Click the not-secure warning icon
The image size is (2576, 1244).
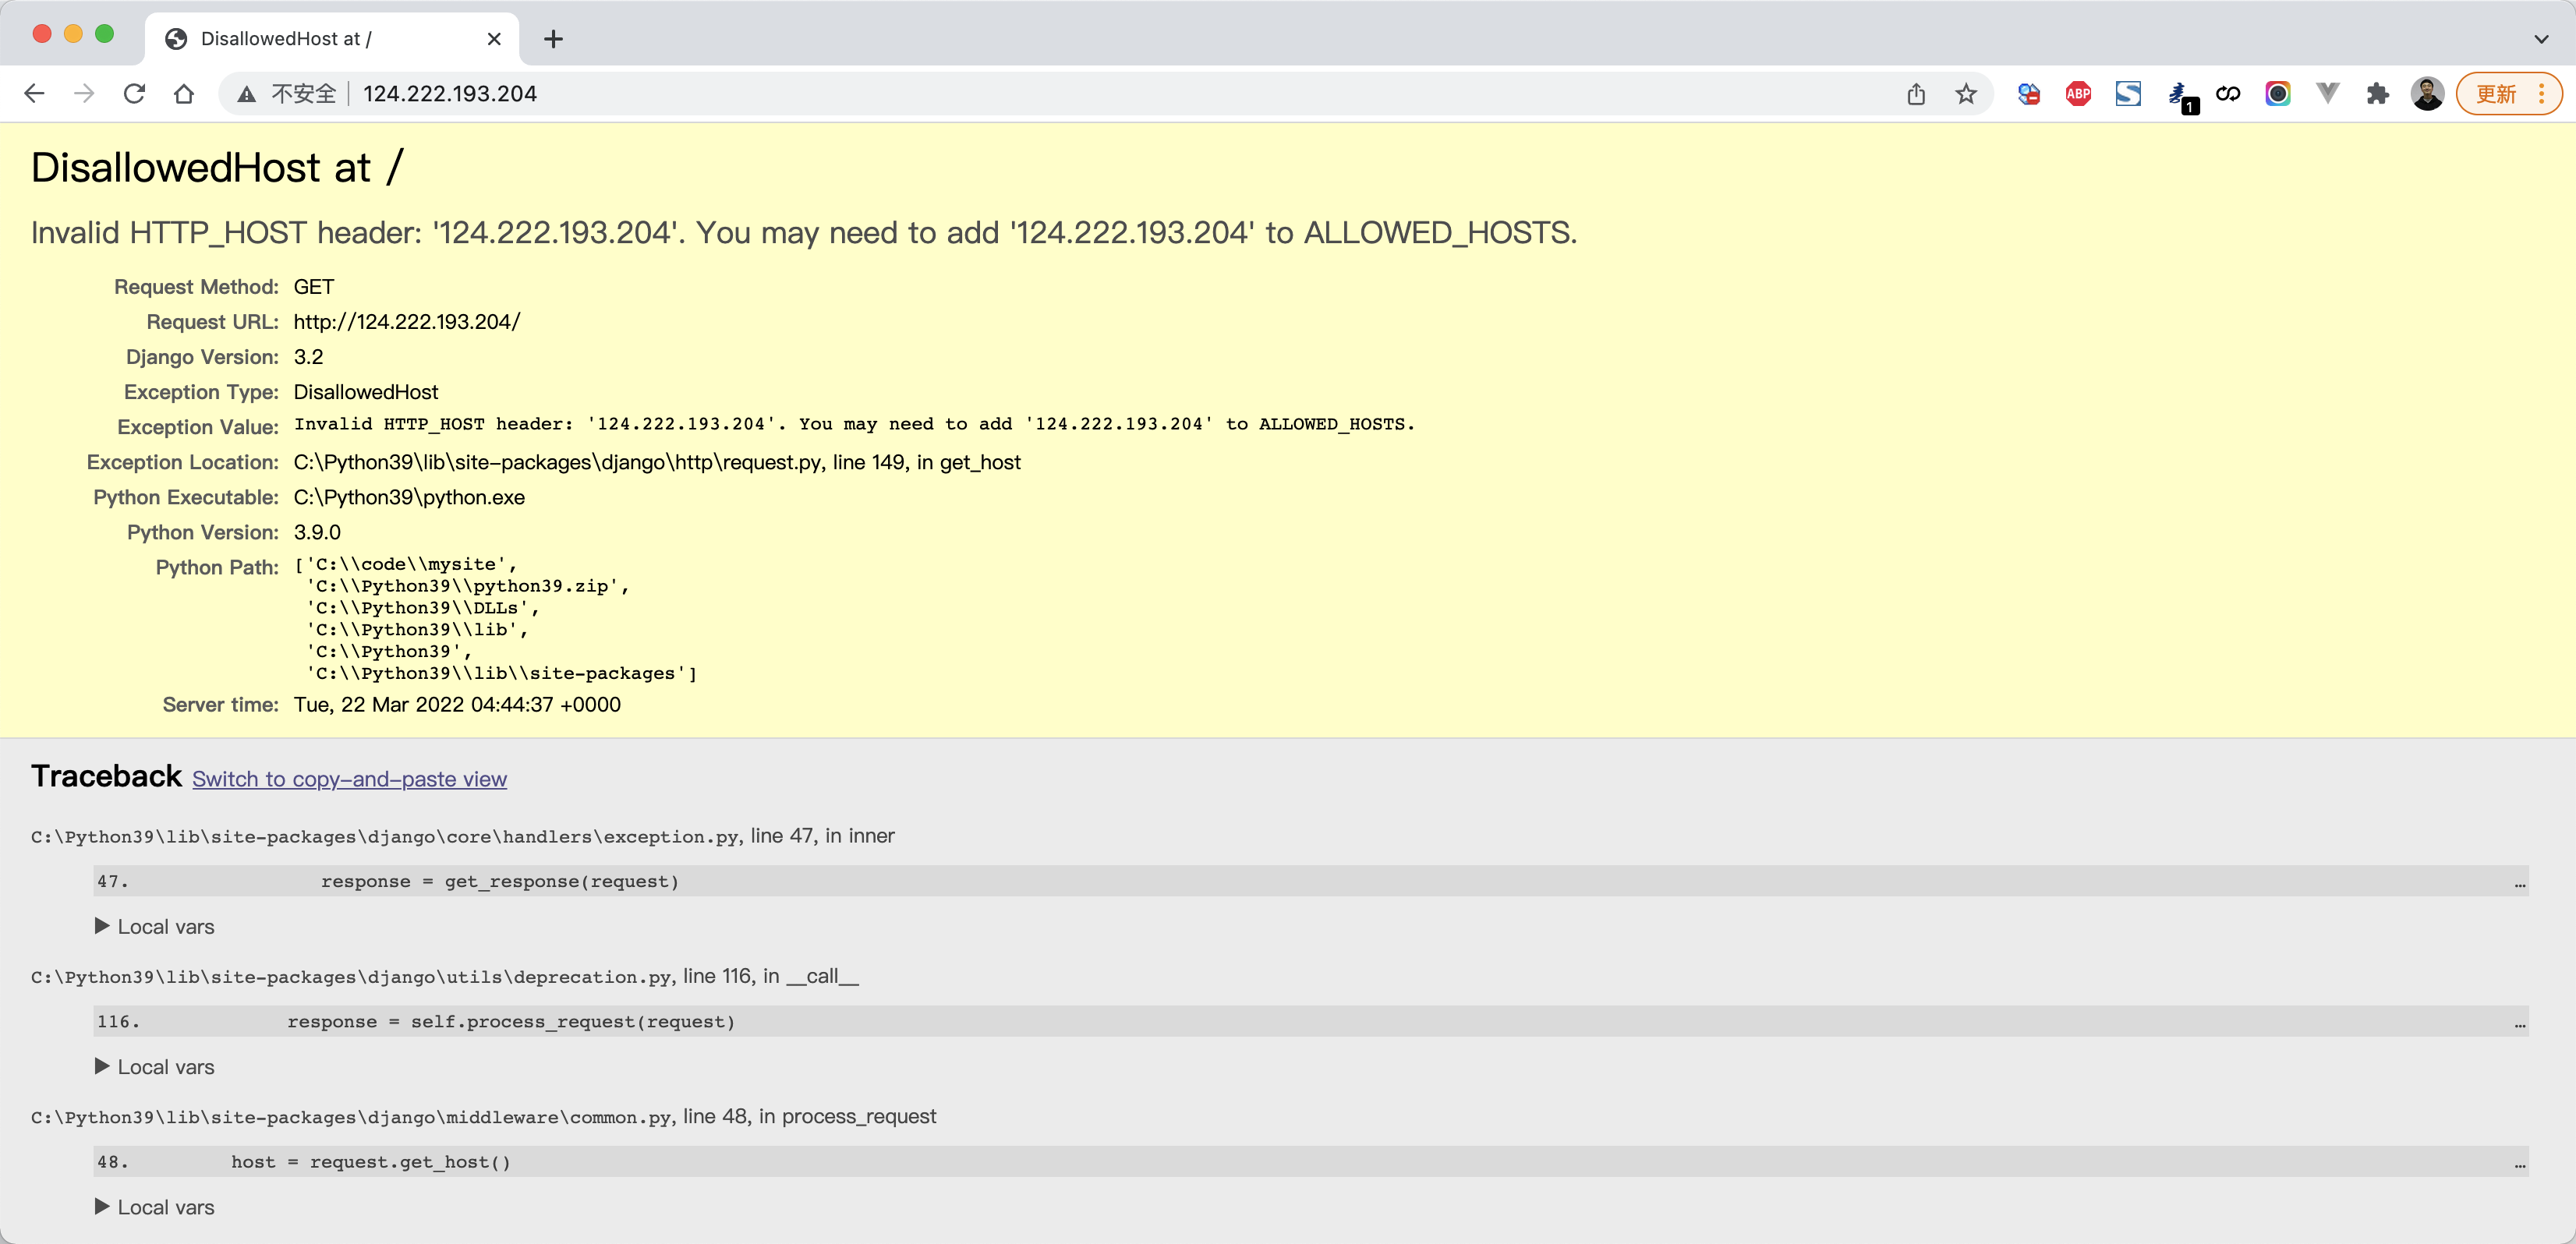click(246, 94)
